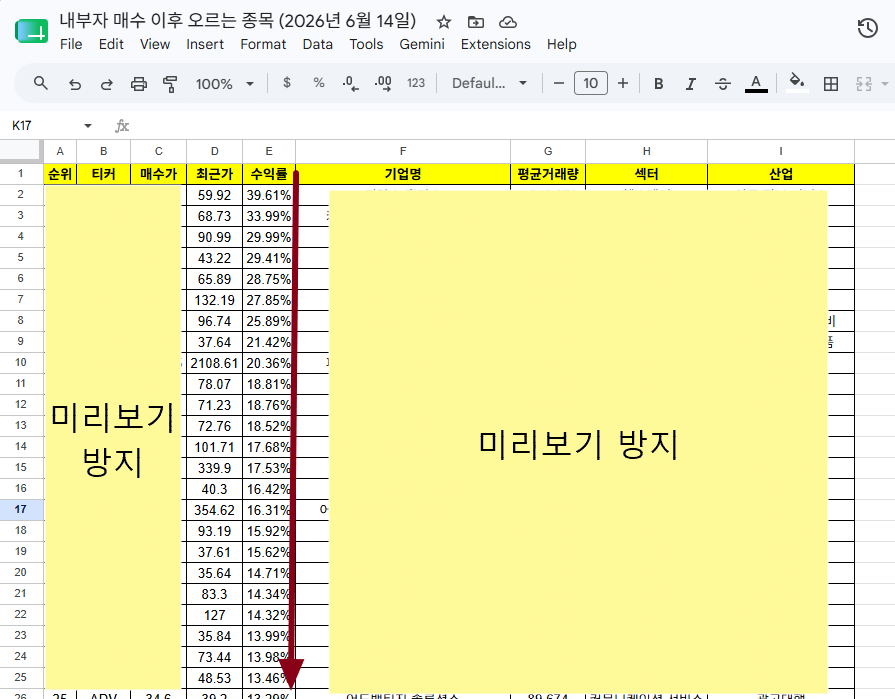Click the select-all corner box

pos(21,151)
